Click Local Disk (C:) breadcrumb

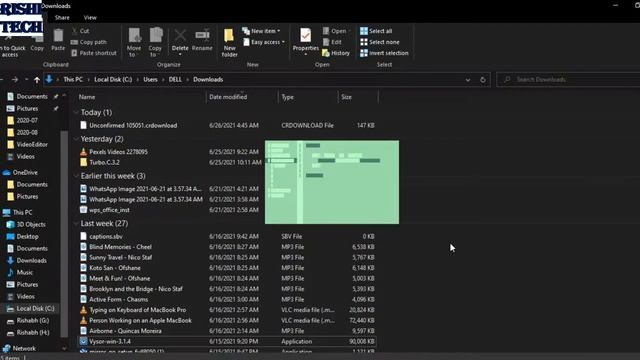[113, 80]
